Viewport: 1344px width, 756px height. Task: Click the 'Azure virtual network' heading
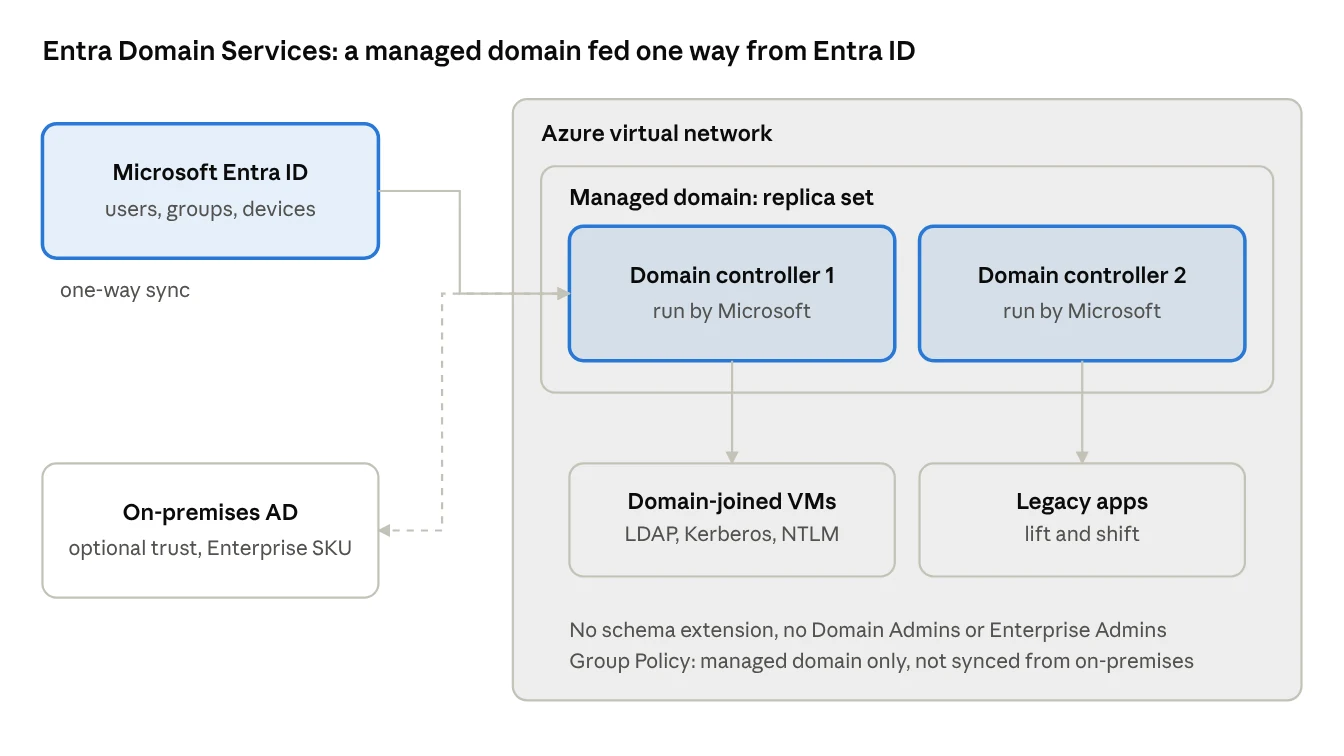(657, 134)
